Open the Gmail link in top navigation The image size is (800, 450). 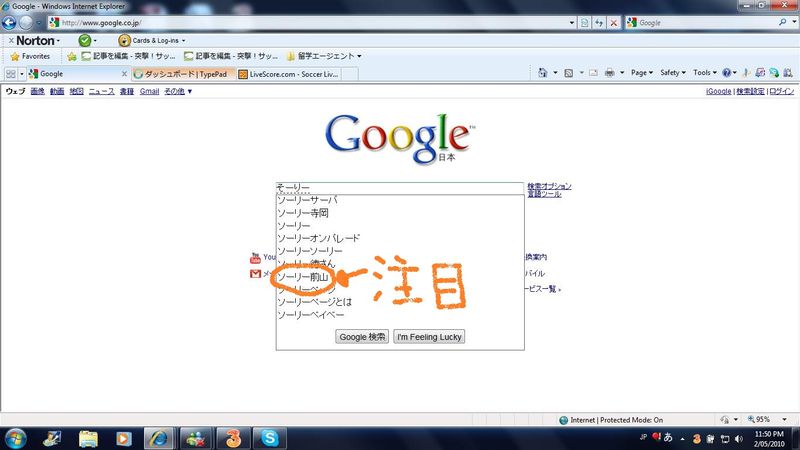pos(149,91)
